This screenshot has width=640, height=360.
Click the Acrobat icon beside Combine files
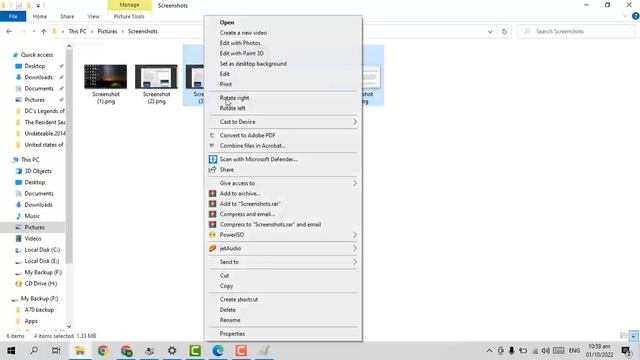coord(212,146)
